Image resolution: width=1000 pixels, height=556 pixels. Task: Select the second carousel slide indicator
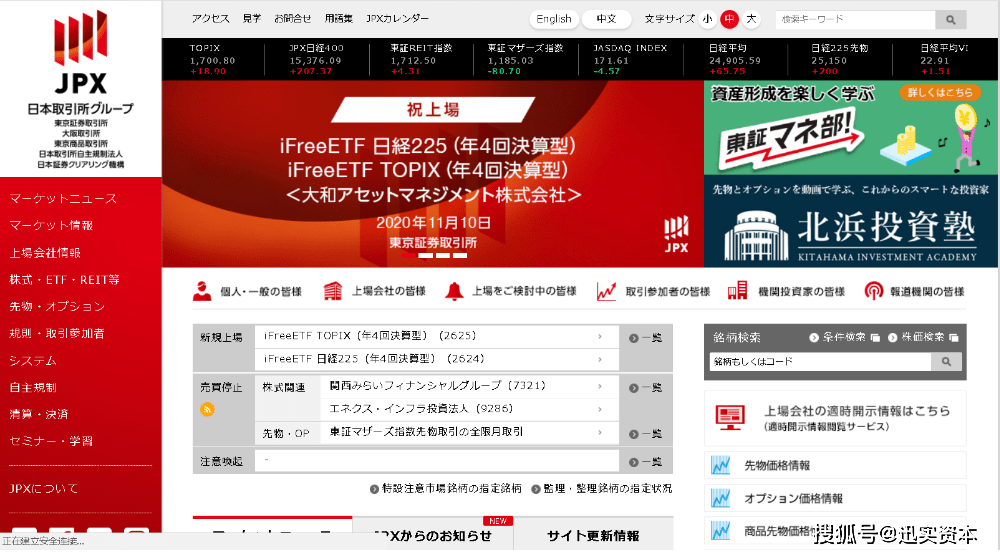(x=426, y=256)
